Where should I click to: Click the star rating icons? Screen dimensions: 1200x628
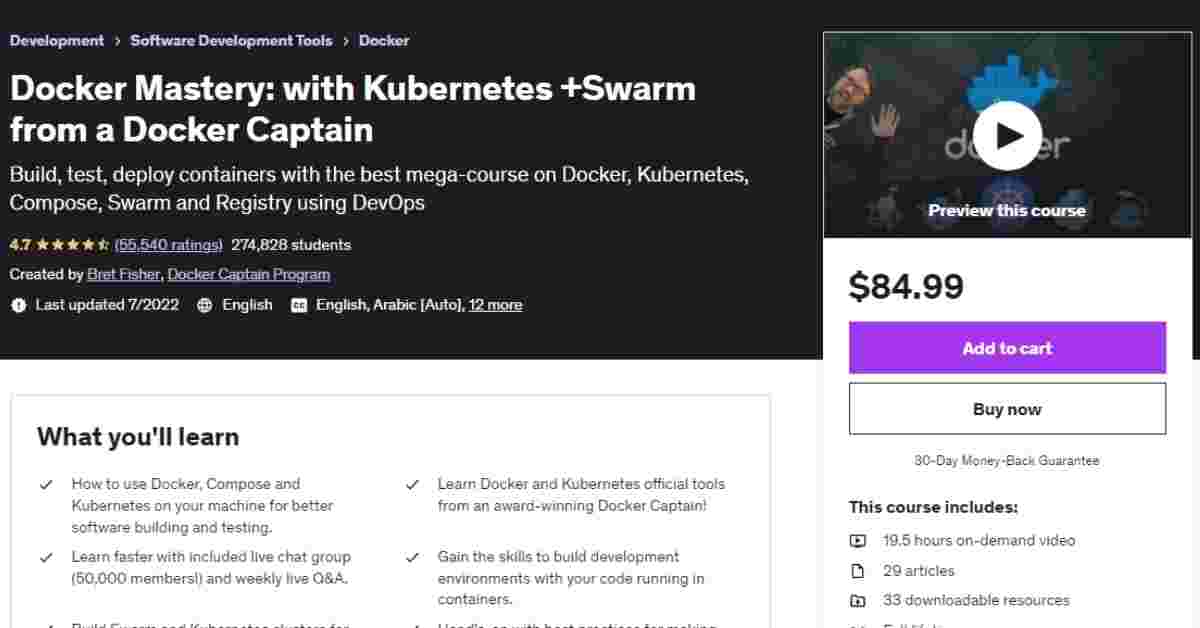[73, 245]
